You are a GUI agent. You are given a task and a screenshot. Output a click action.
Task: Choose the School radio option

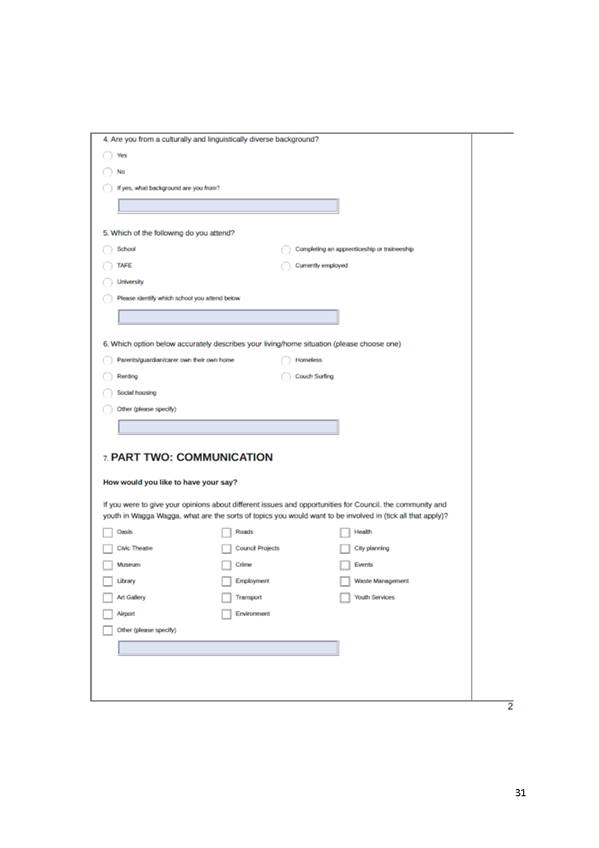click(x=108, y=249)
